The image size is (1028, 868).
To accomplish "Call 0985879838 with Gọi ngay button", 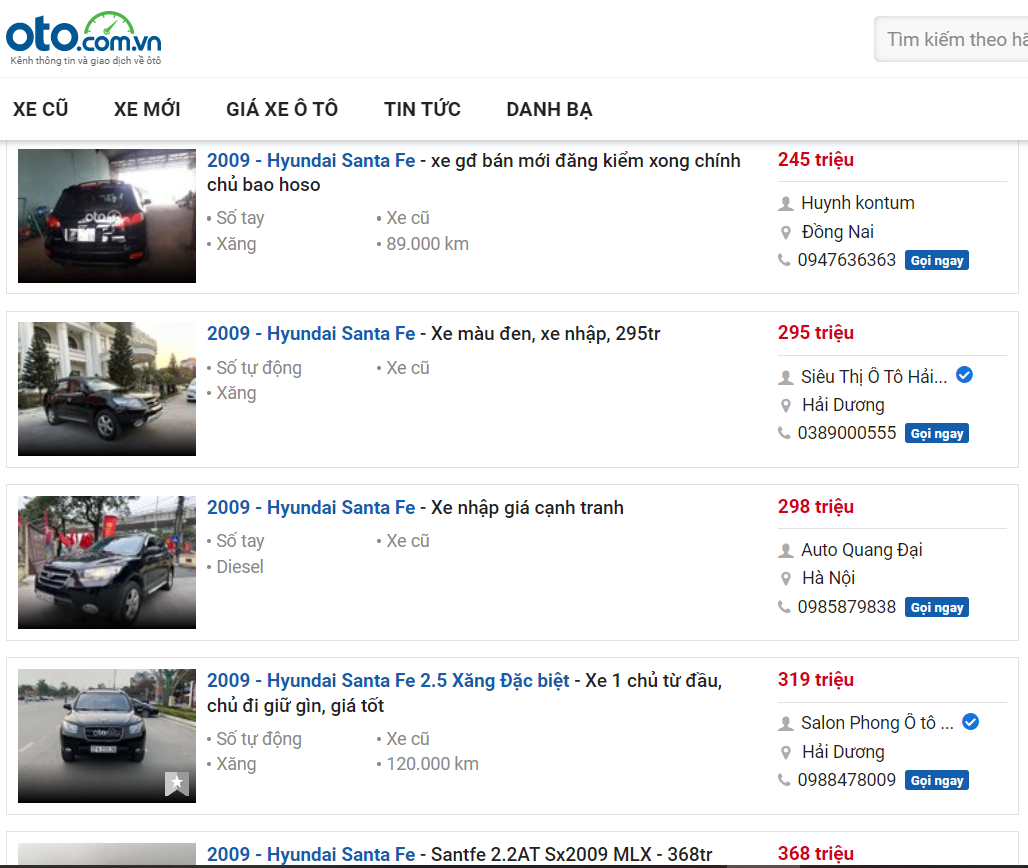I will 937,607.
